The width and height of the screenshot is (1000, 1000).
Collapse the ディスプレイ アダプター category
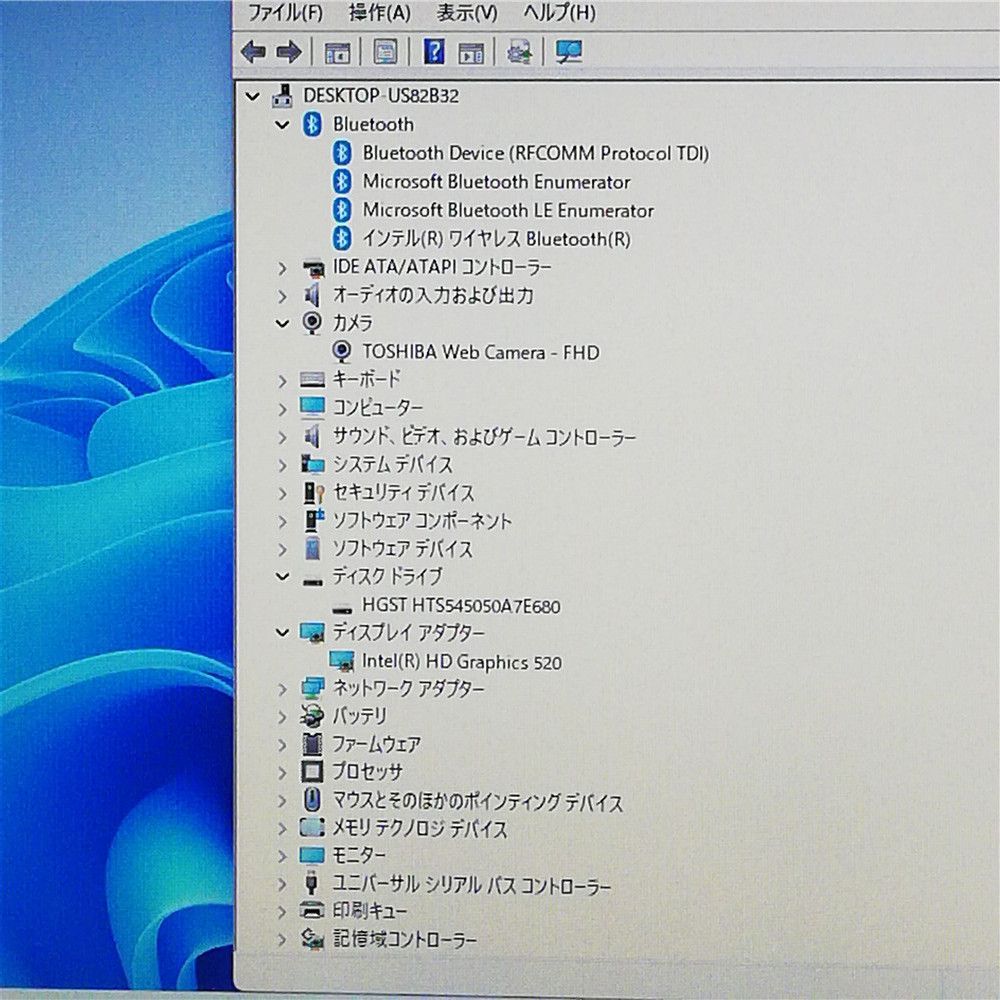[x=282, y=633]
